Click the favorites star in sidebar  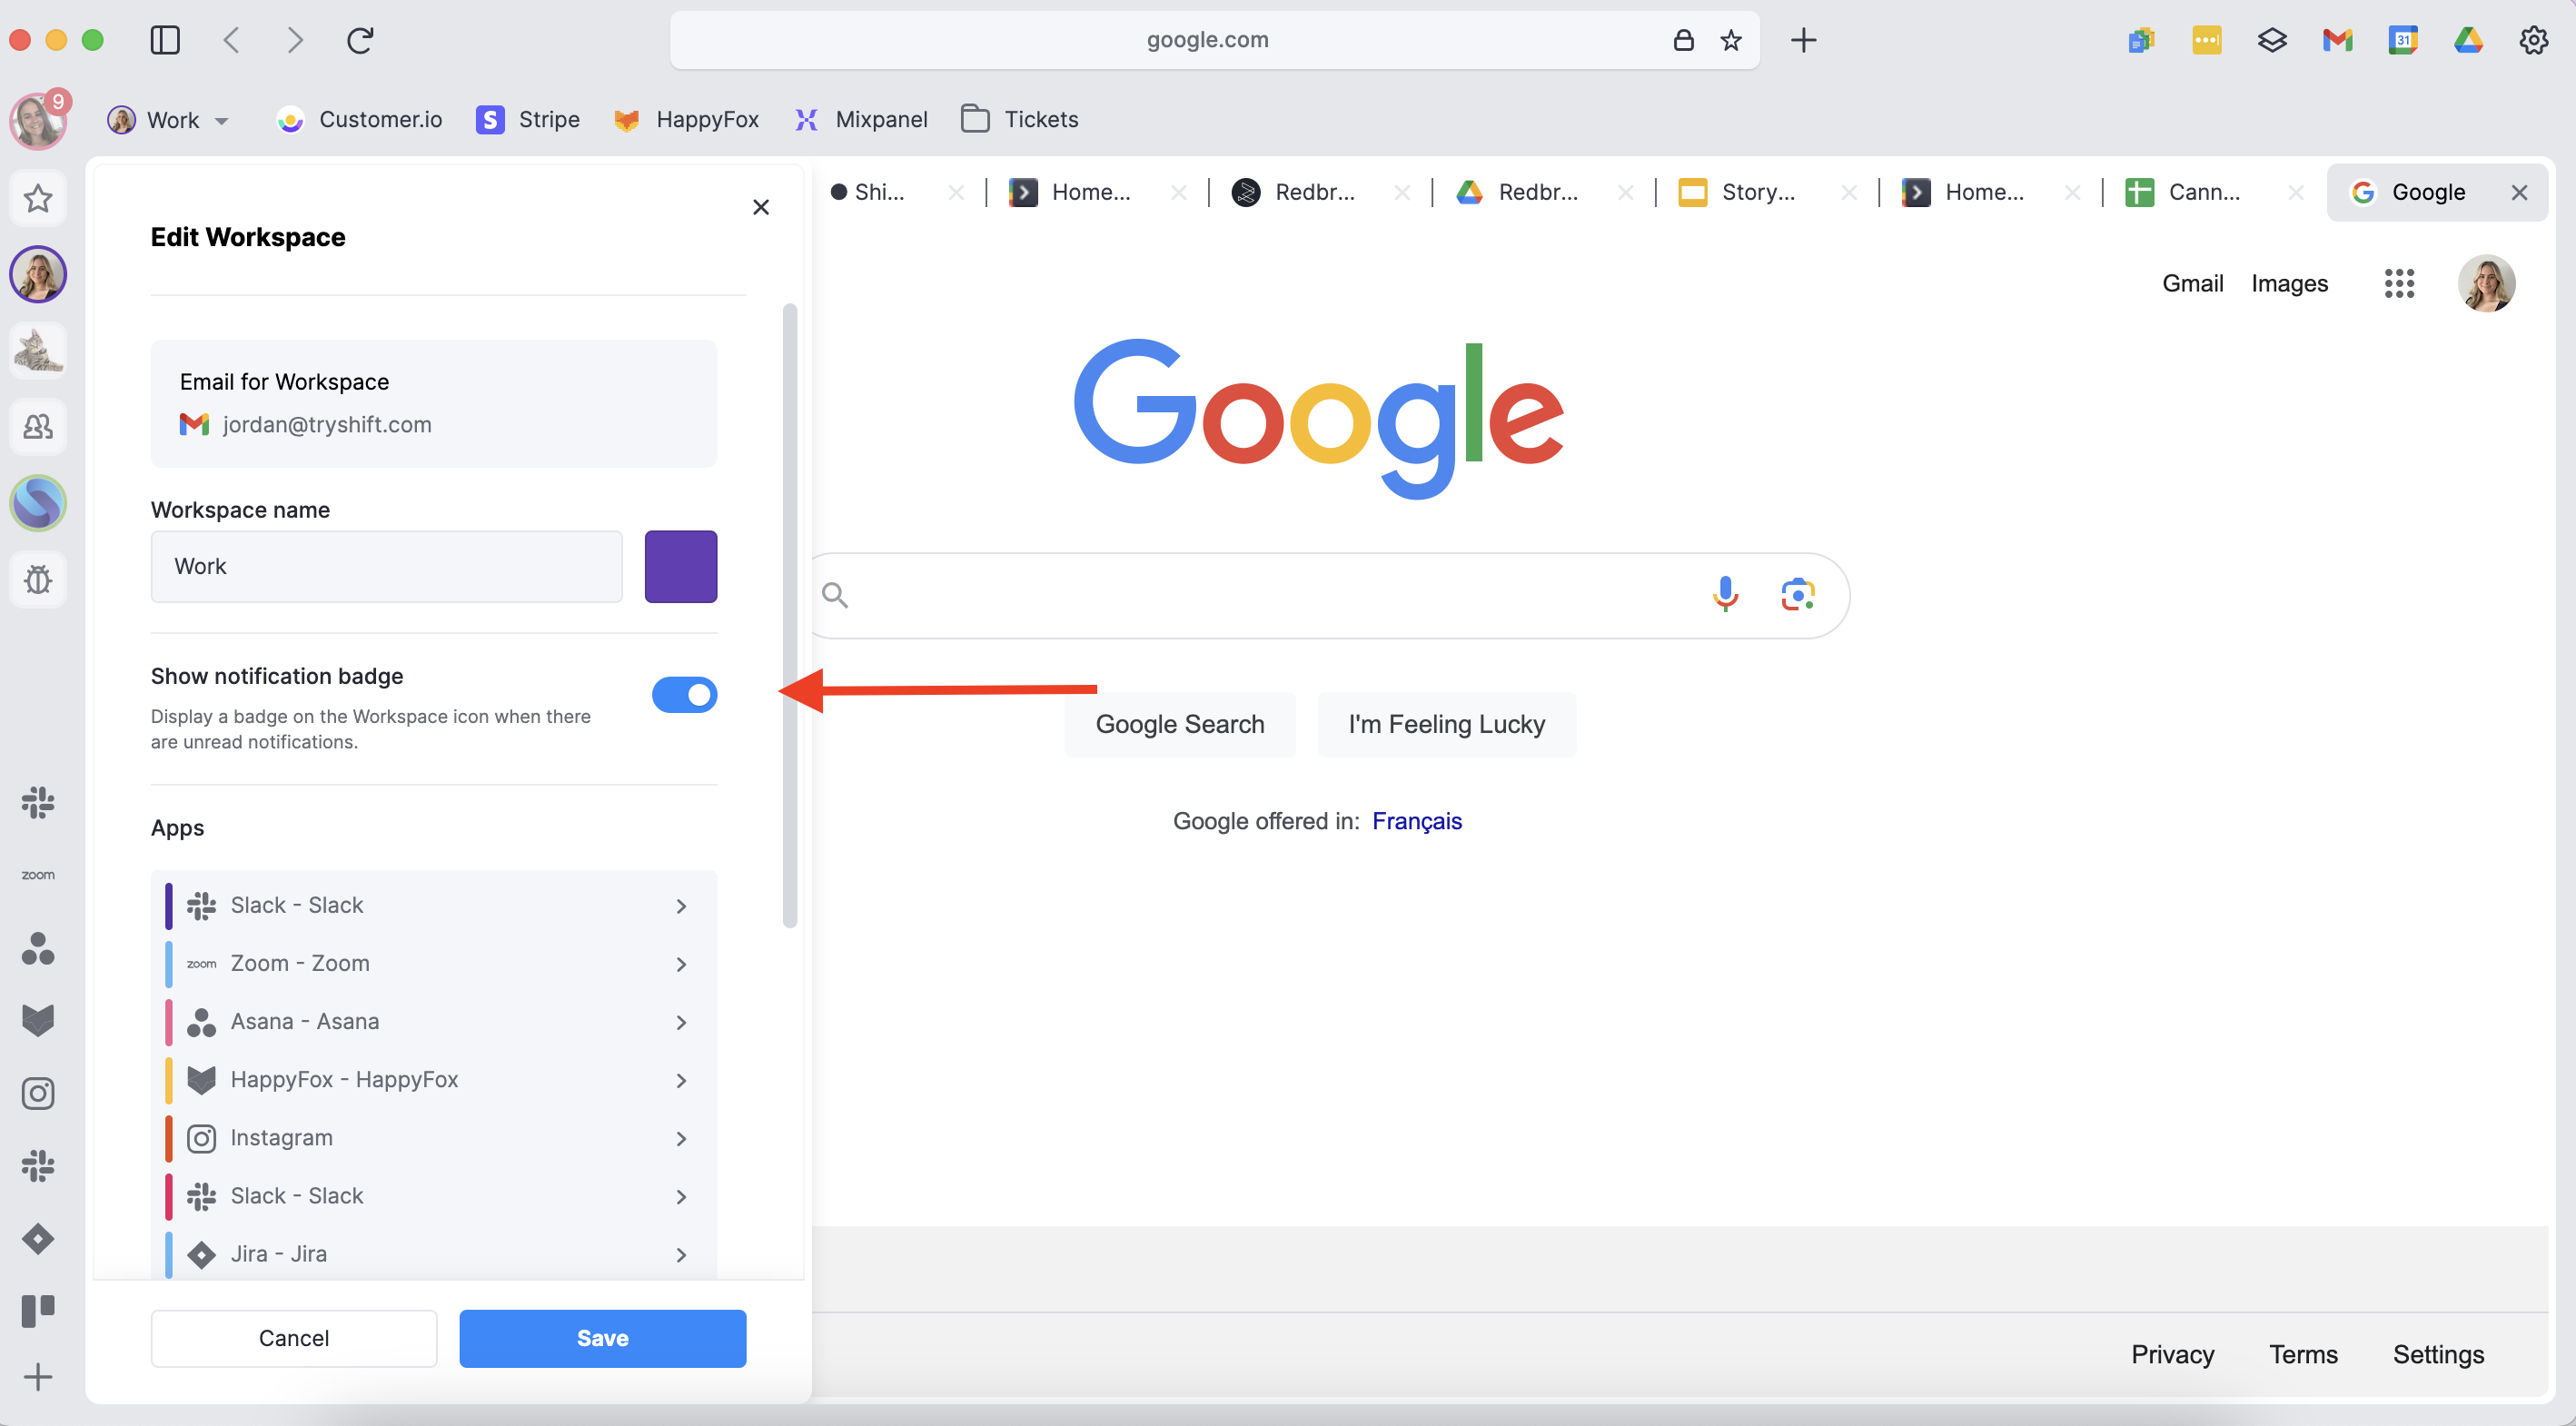(x=38, y=198)
